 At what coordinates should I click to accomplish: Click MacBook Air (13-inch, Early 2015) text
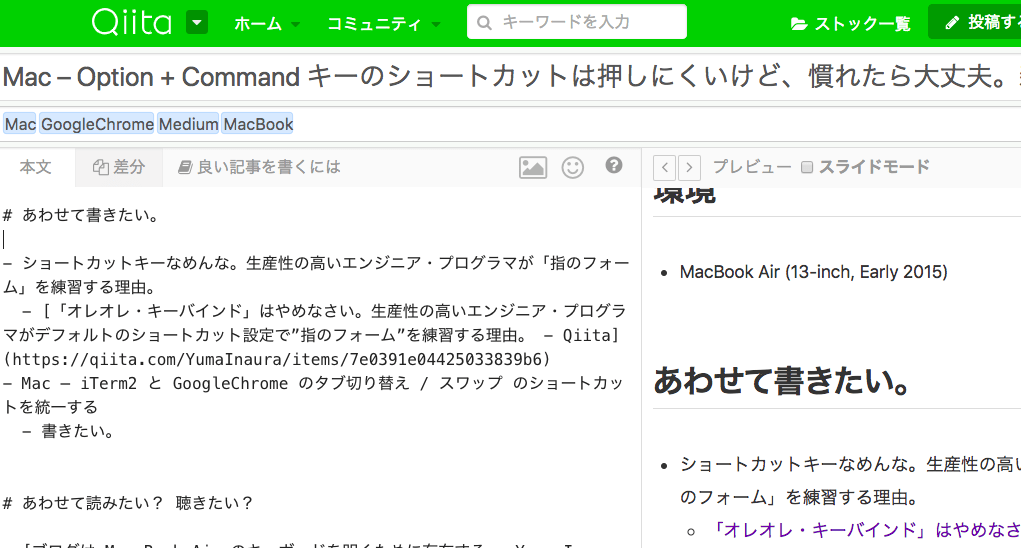(813, 272)
